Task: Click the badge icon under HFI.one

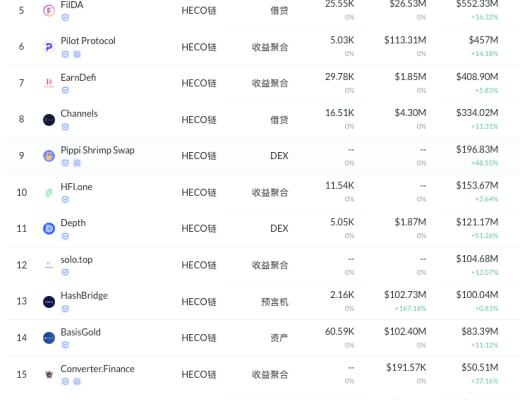Action: tap(65, 199)
